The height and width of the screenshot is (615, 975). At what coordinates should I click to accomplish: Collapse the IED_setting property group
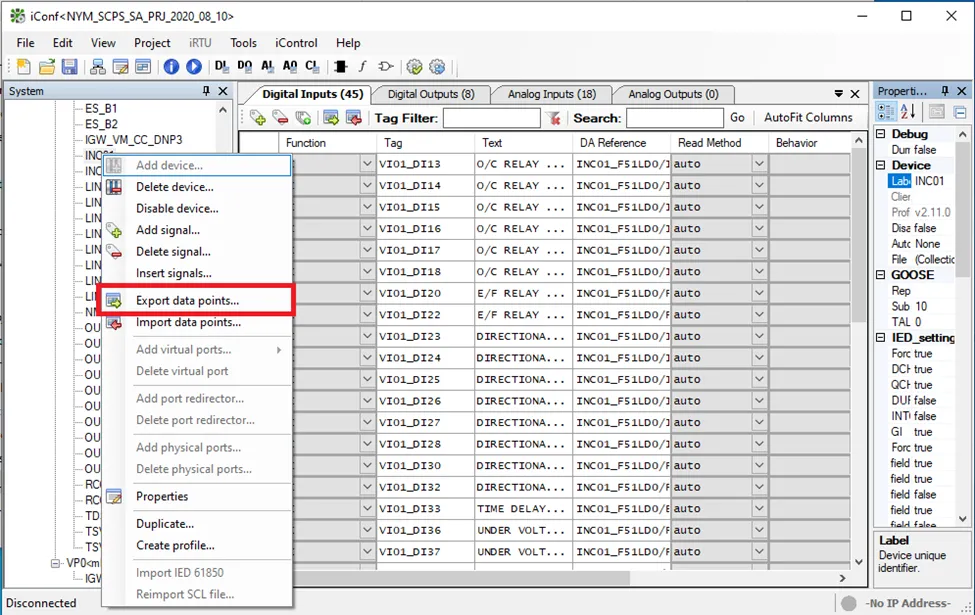880,338
